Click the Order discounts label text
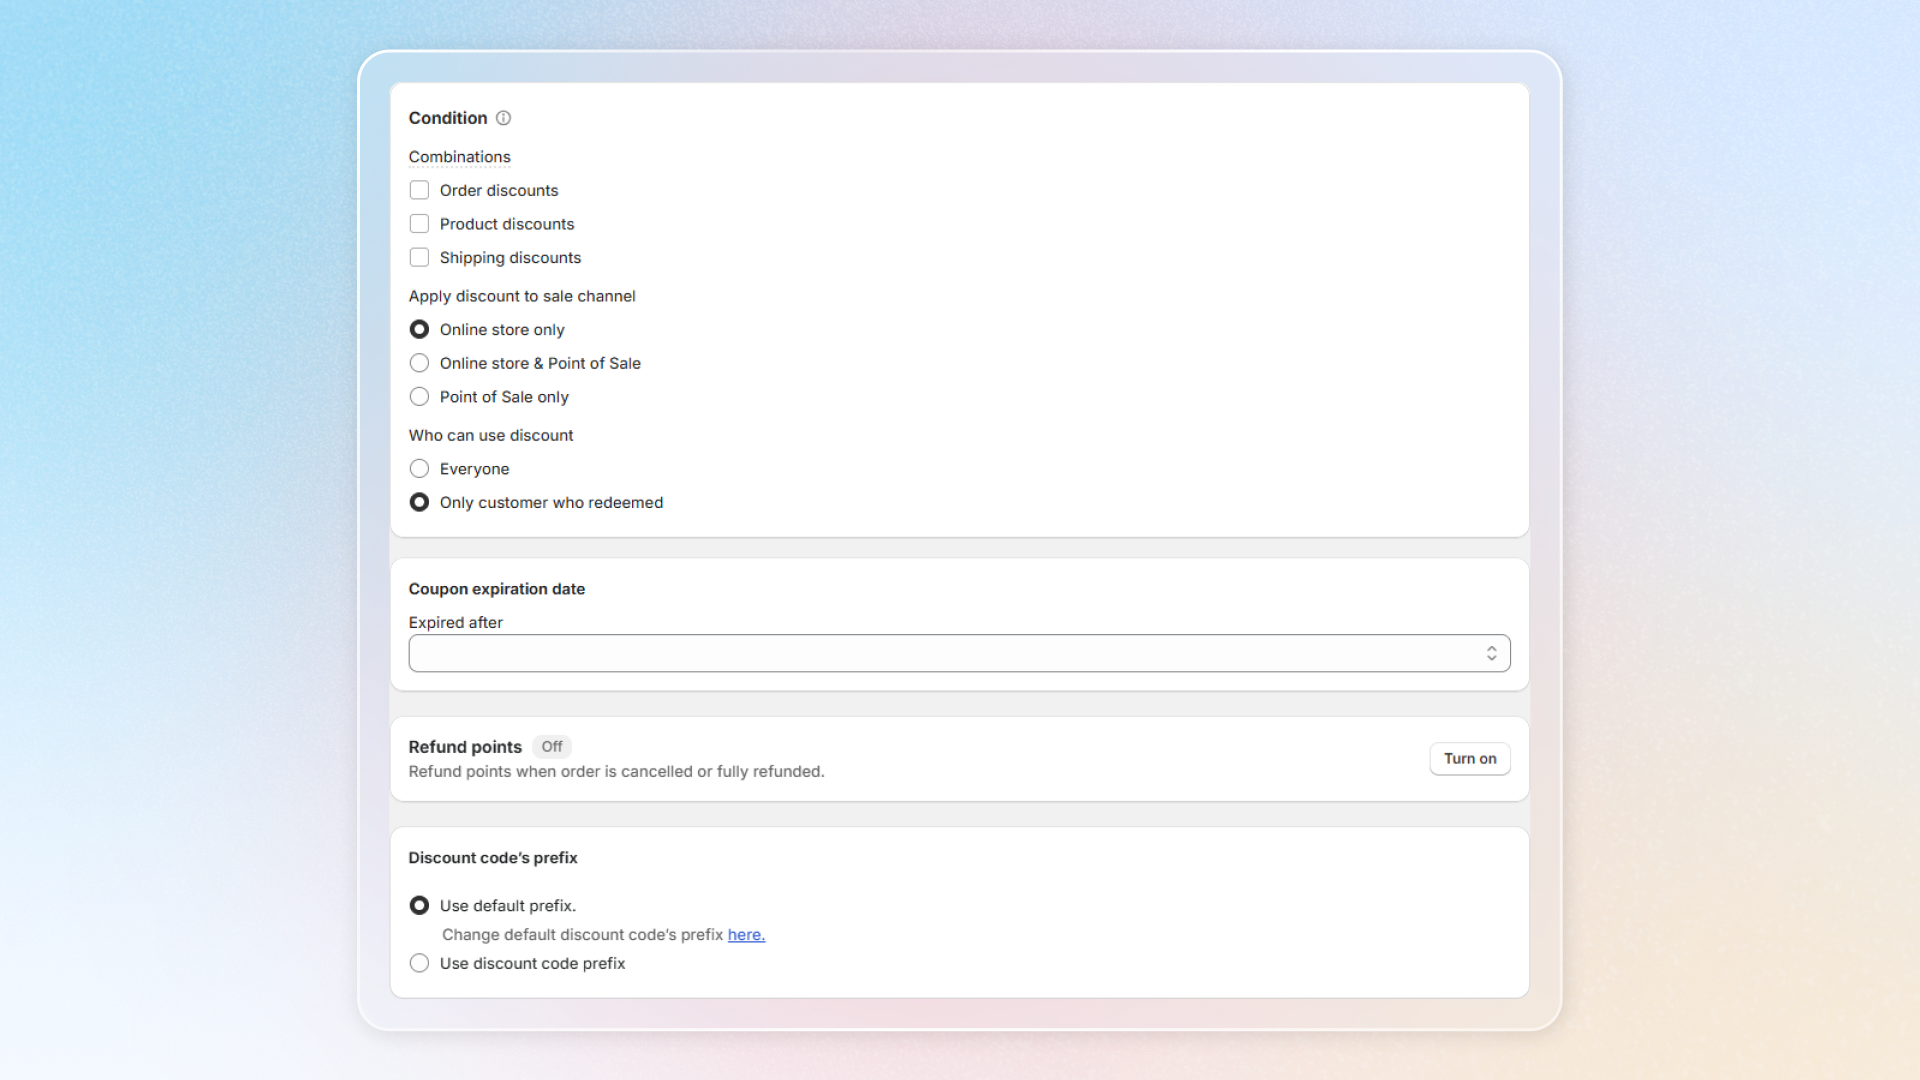This screenshot has height=1080, width=1920. point(498,190)
